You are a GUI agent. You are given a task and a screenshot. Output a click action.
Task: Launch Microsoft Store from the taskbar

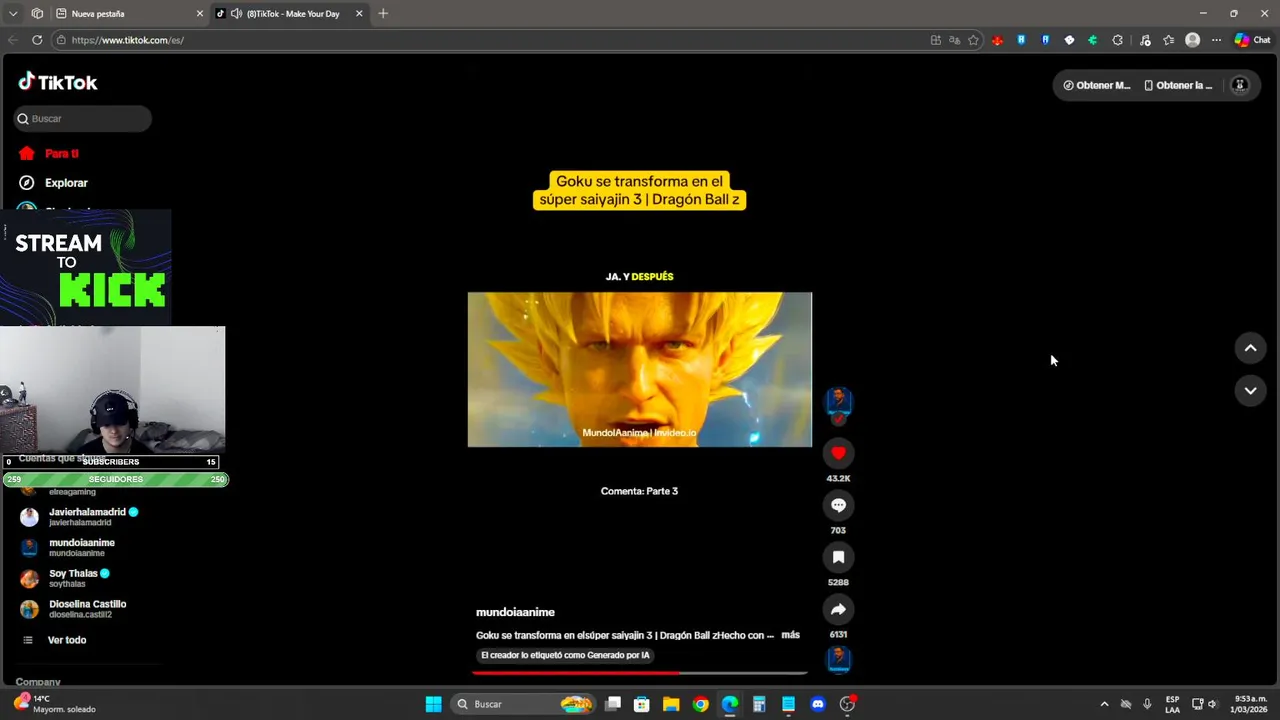pyautogui.click(x=642, y=704)
